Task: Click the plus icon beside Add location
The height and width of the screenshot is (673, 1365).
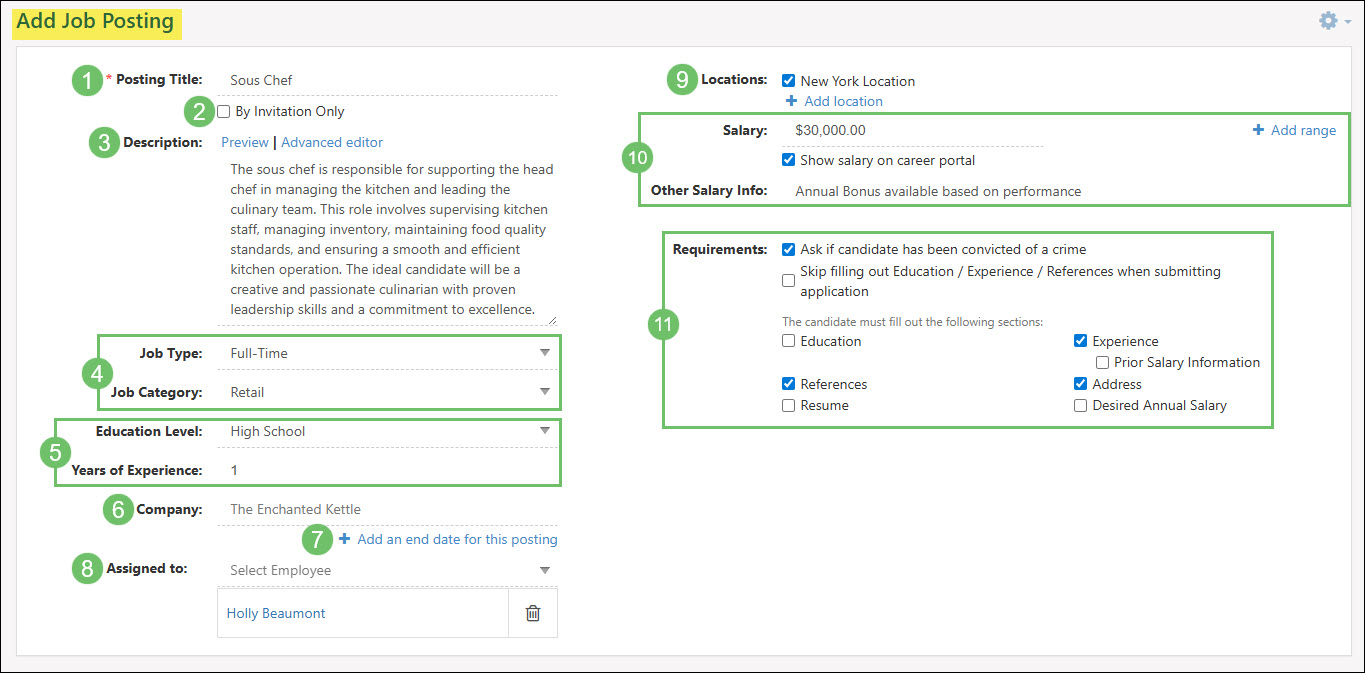Action: pos(791,101)
